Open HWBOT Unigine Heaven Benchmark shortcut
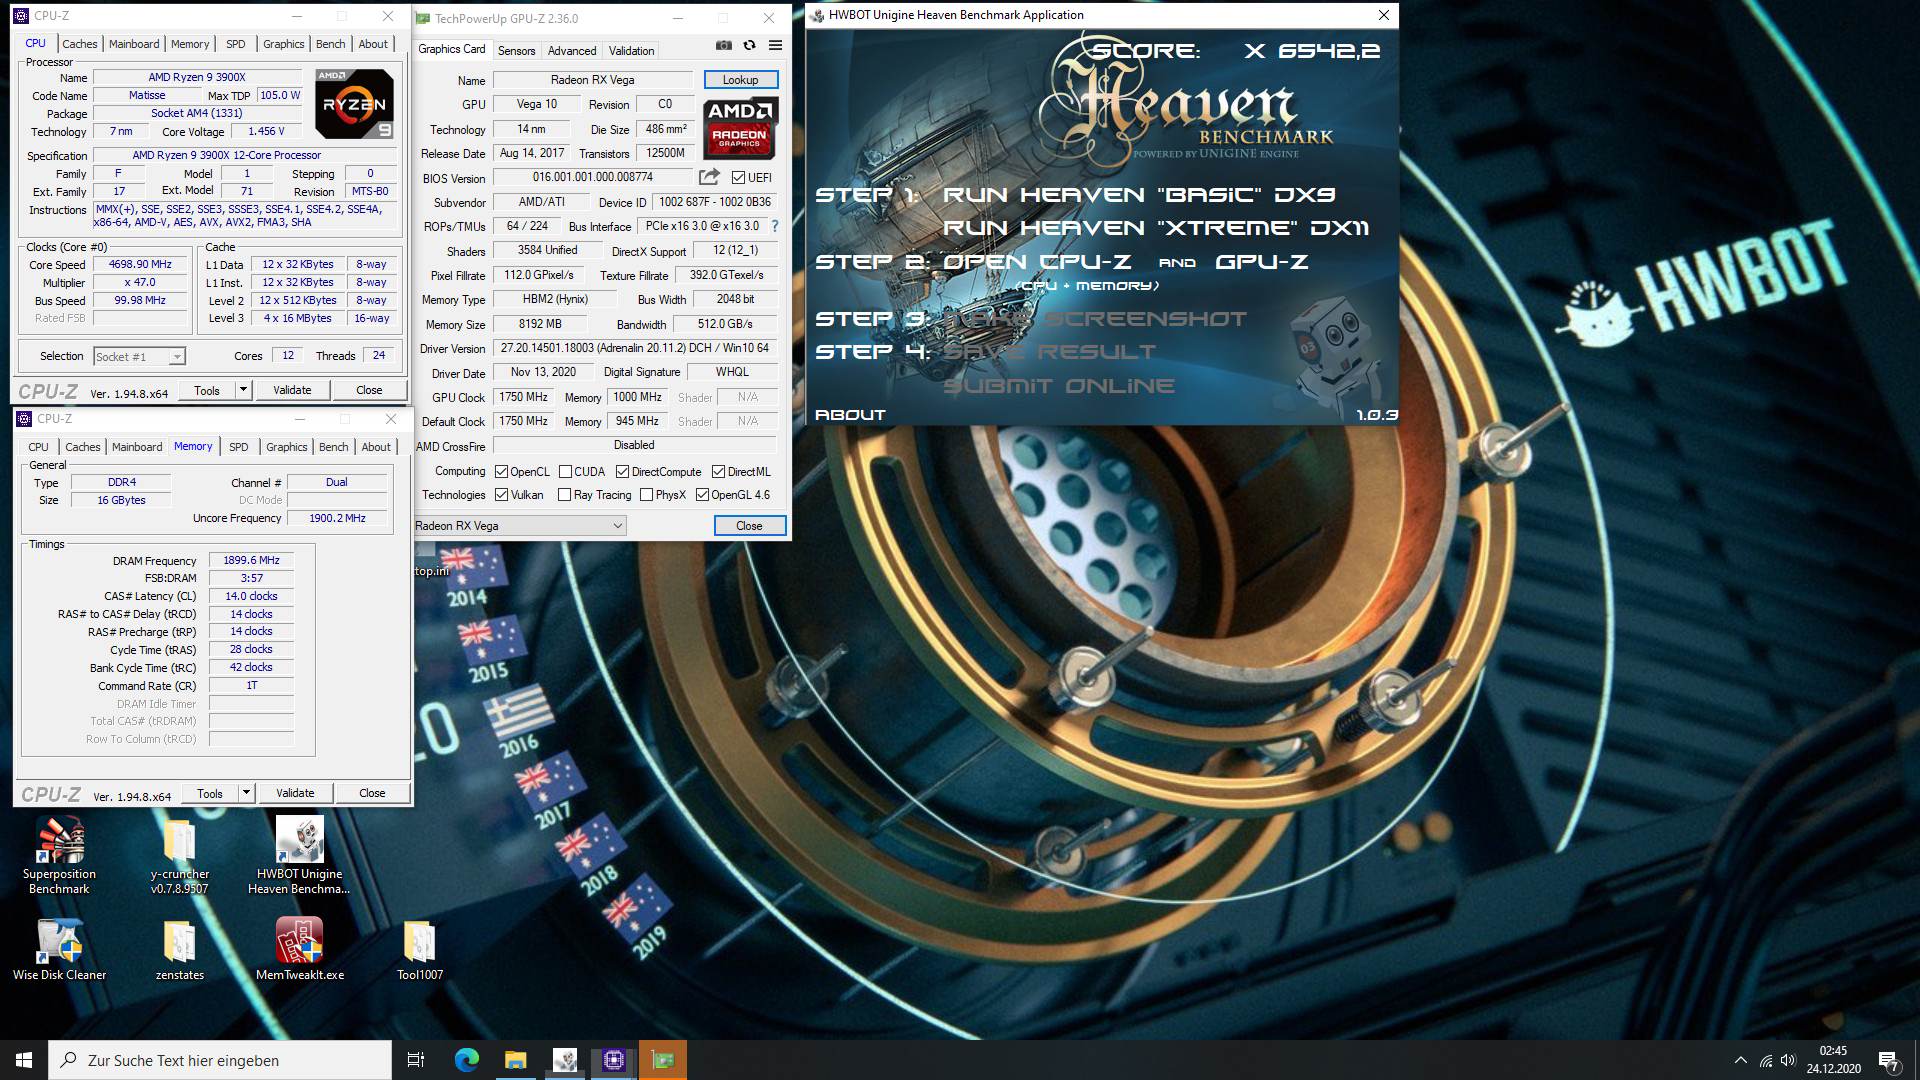The width and height of the screenshot is (1920, 1080). (x=299, y=855)
